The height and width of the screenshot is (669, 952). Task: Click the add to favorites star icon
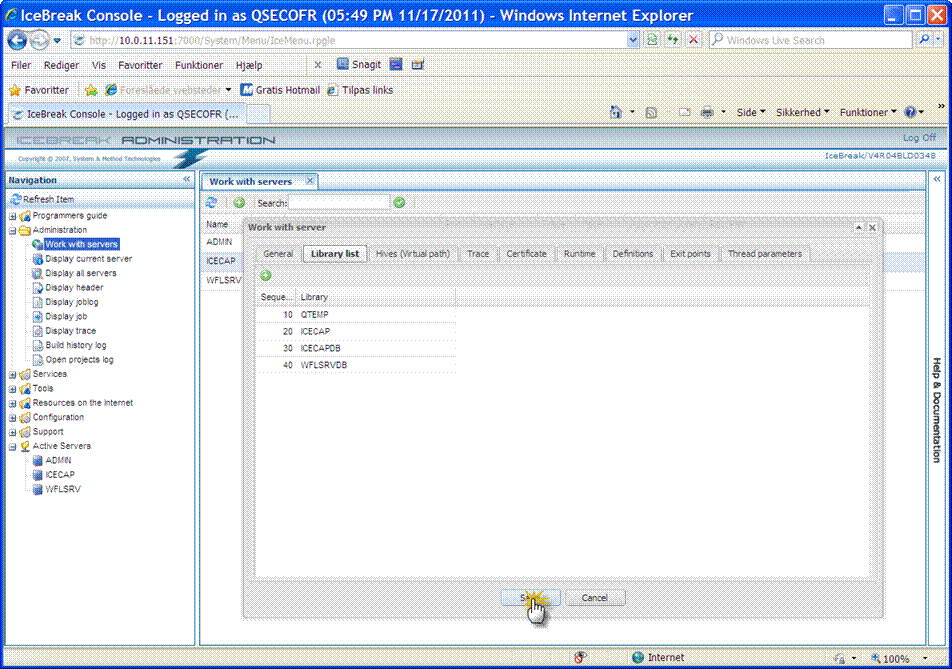[x=91, y=90]
